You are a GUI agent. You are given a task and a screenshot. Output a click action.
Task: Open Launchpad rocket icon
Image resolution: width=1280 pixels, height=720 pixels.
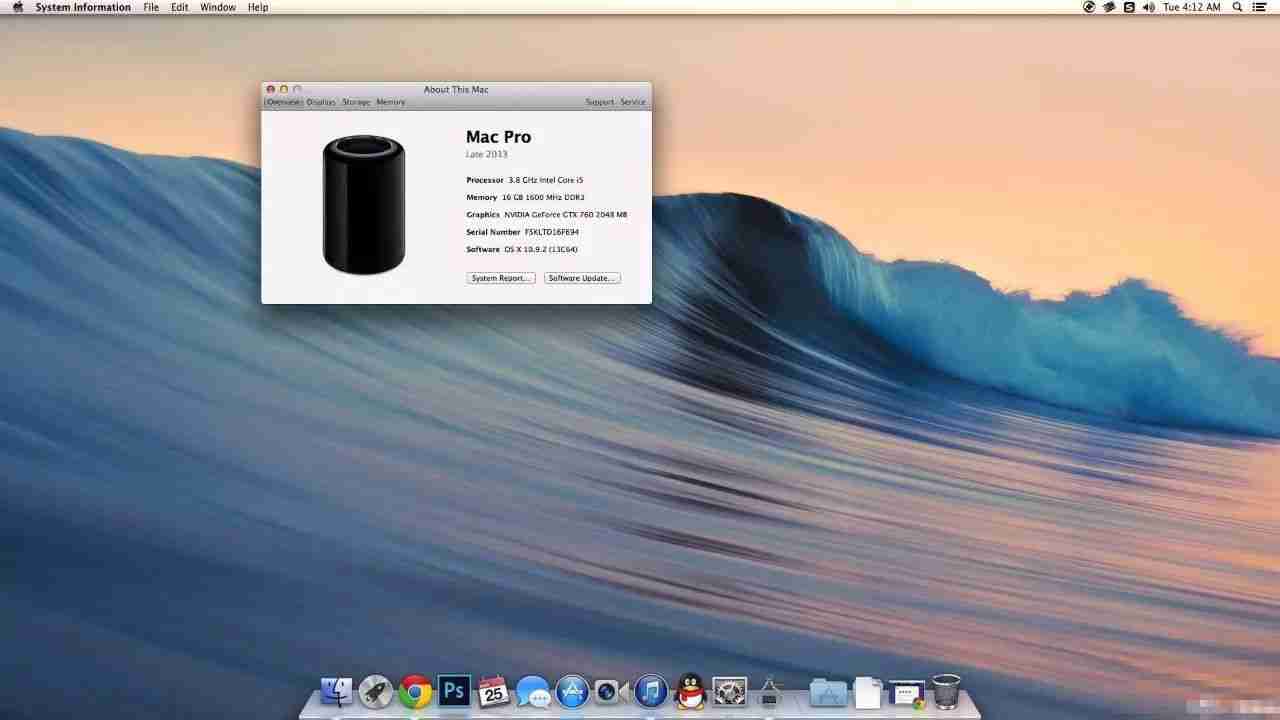(x=376, y=691)
